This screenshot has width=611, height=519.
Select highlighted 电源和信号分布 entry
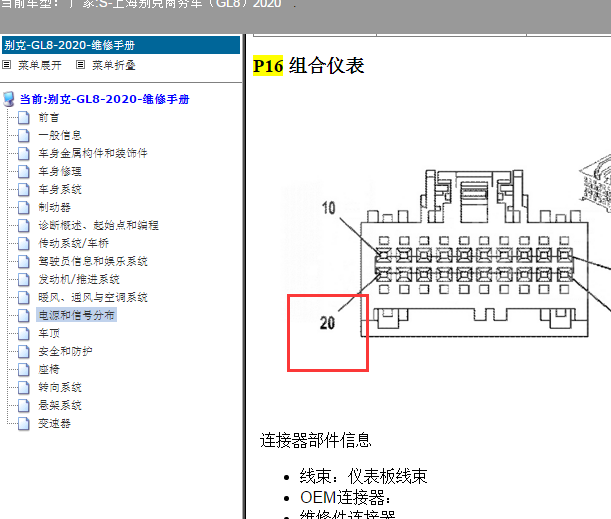tap(76, 315)
